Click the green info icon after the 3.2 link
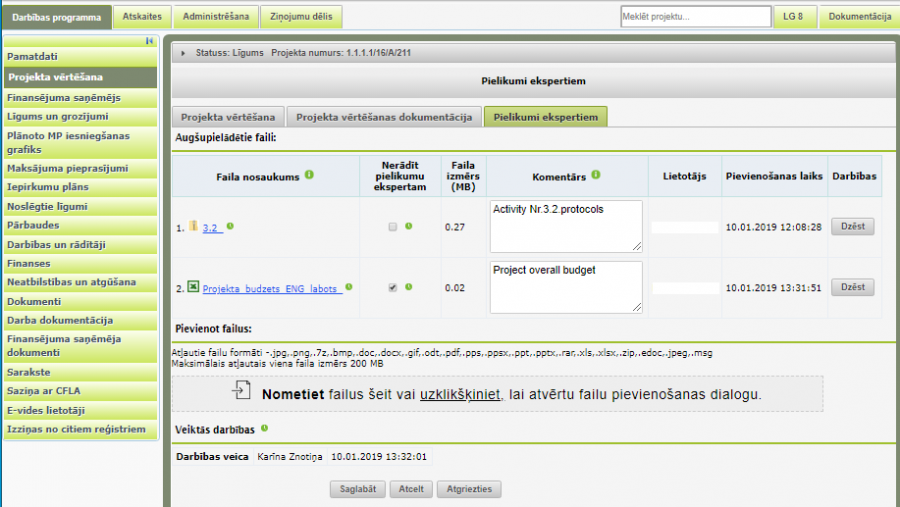 point(230,228)
